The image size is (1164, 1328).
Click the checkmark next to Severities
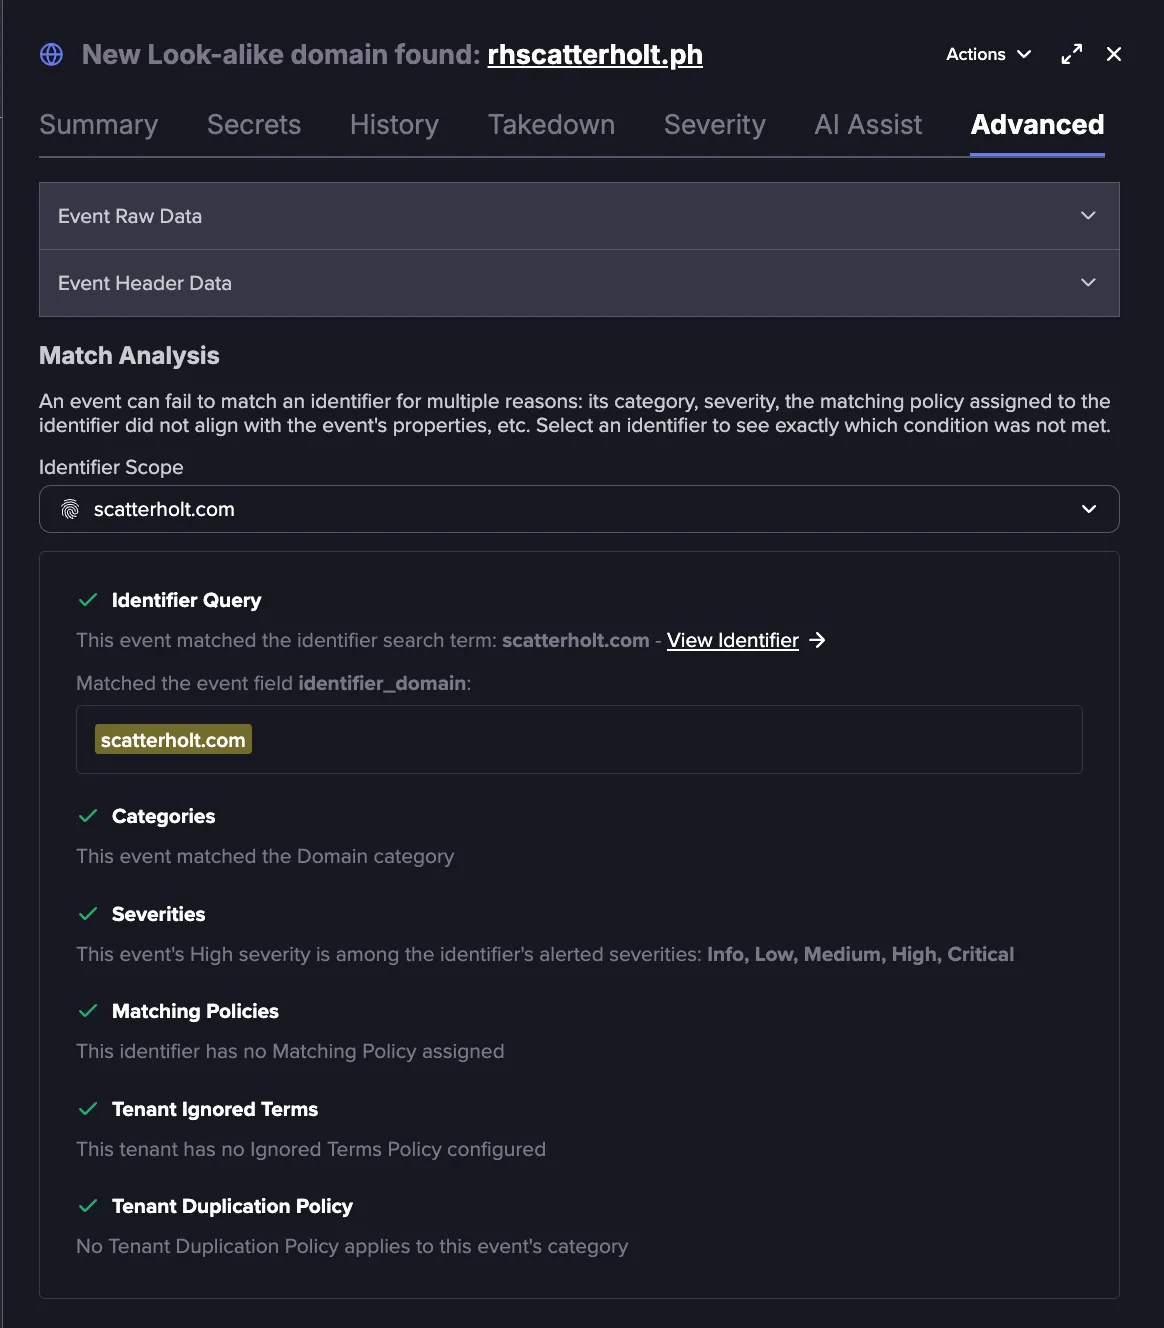tap(88, 914)
